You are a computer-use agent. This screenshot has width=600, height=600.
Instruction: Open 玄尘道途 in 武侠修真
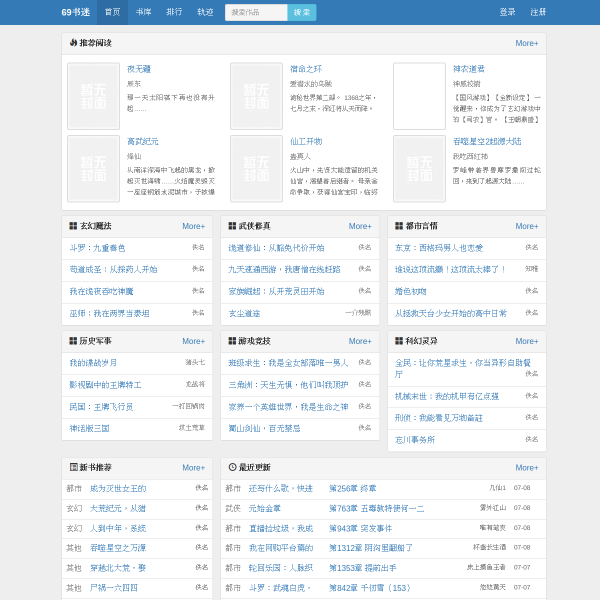(x=244, y=313)
